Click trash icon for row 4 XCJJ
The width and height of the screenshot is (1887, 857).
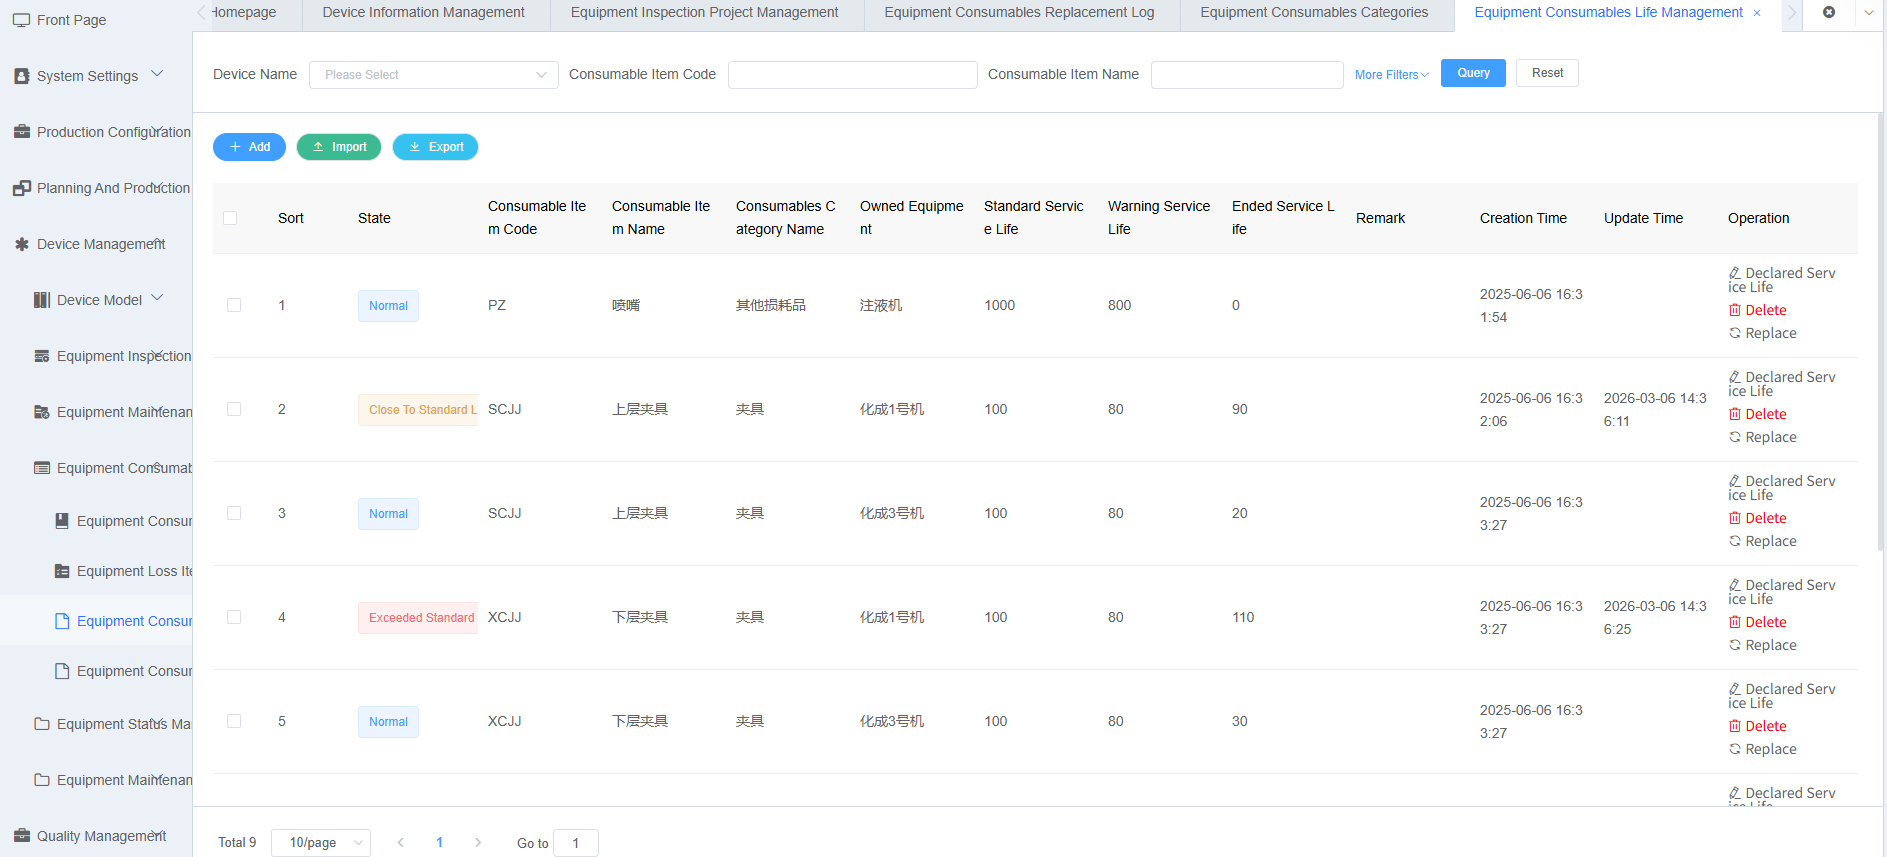click(x=1735, y=622)
